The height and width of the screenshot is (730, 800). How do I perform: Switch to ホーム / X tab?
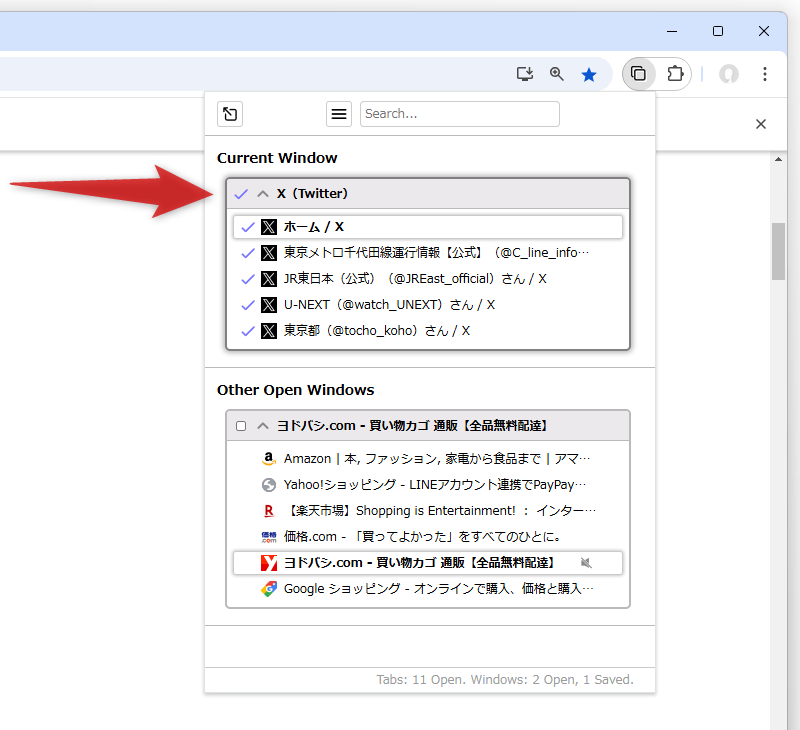coord(428,227)
